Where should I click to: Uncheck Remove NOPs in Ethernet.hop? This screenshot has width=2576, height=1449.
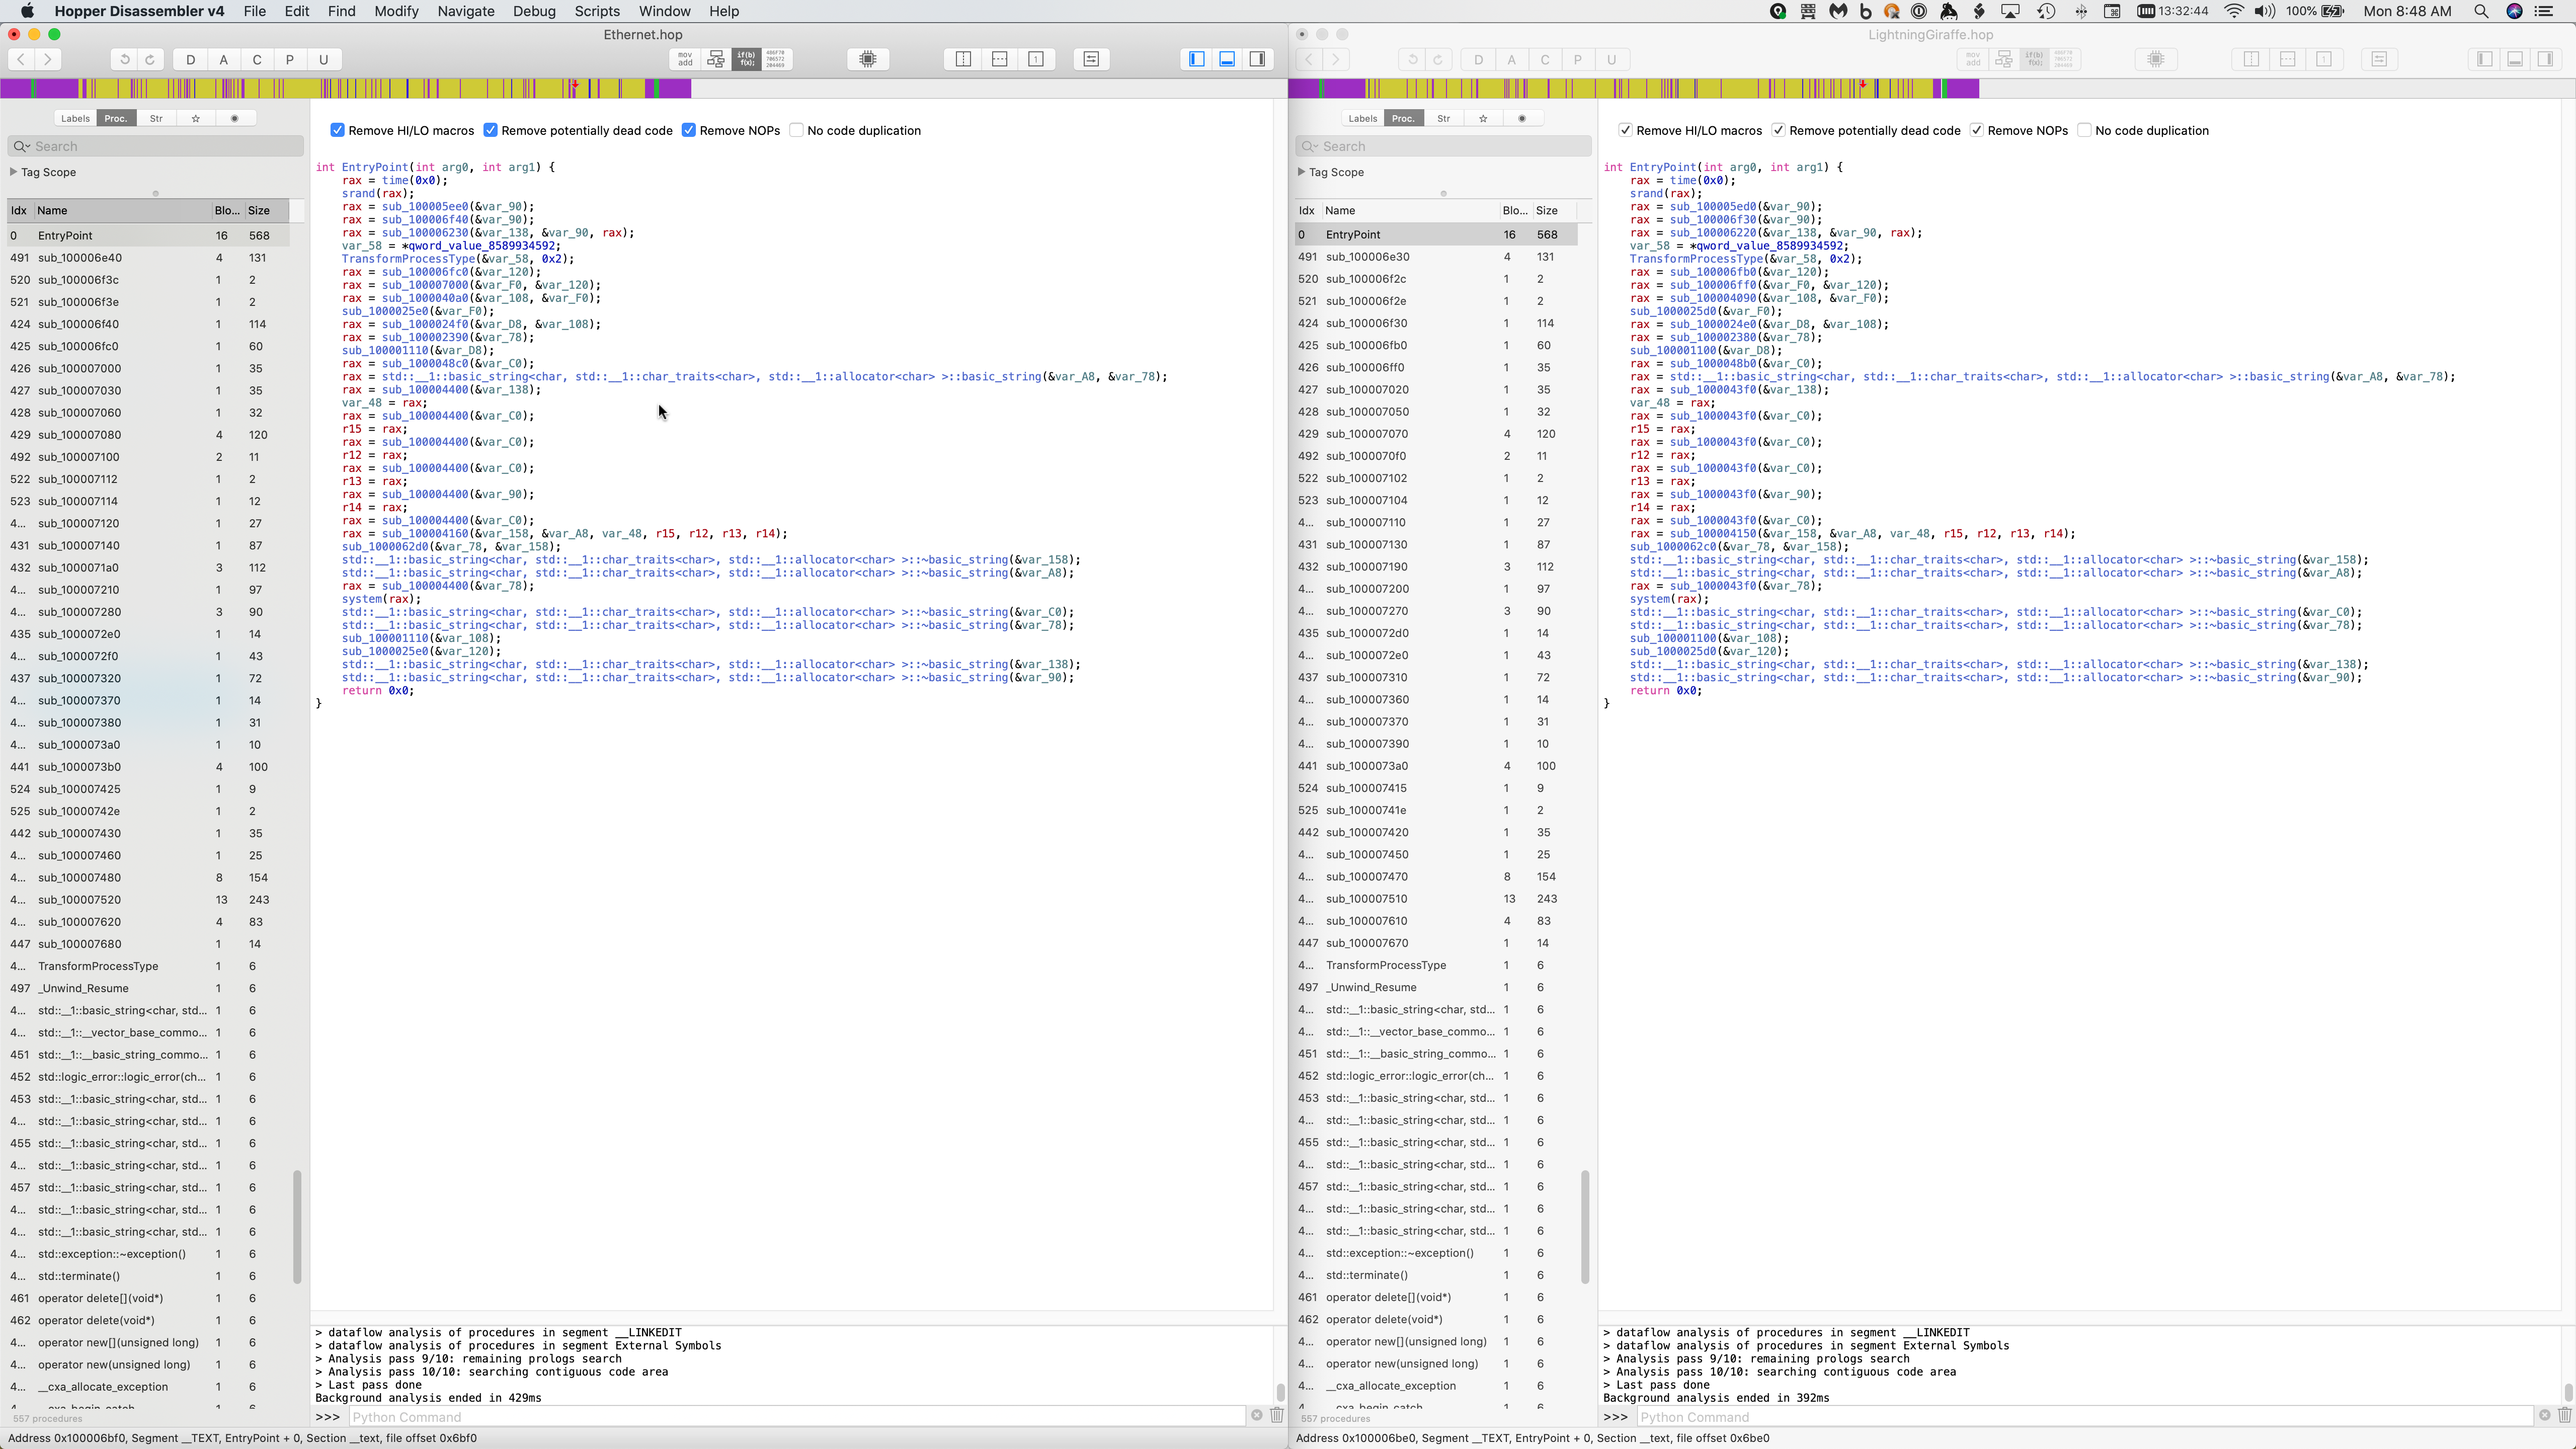[x=689, y=130]
